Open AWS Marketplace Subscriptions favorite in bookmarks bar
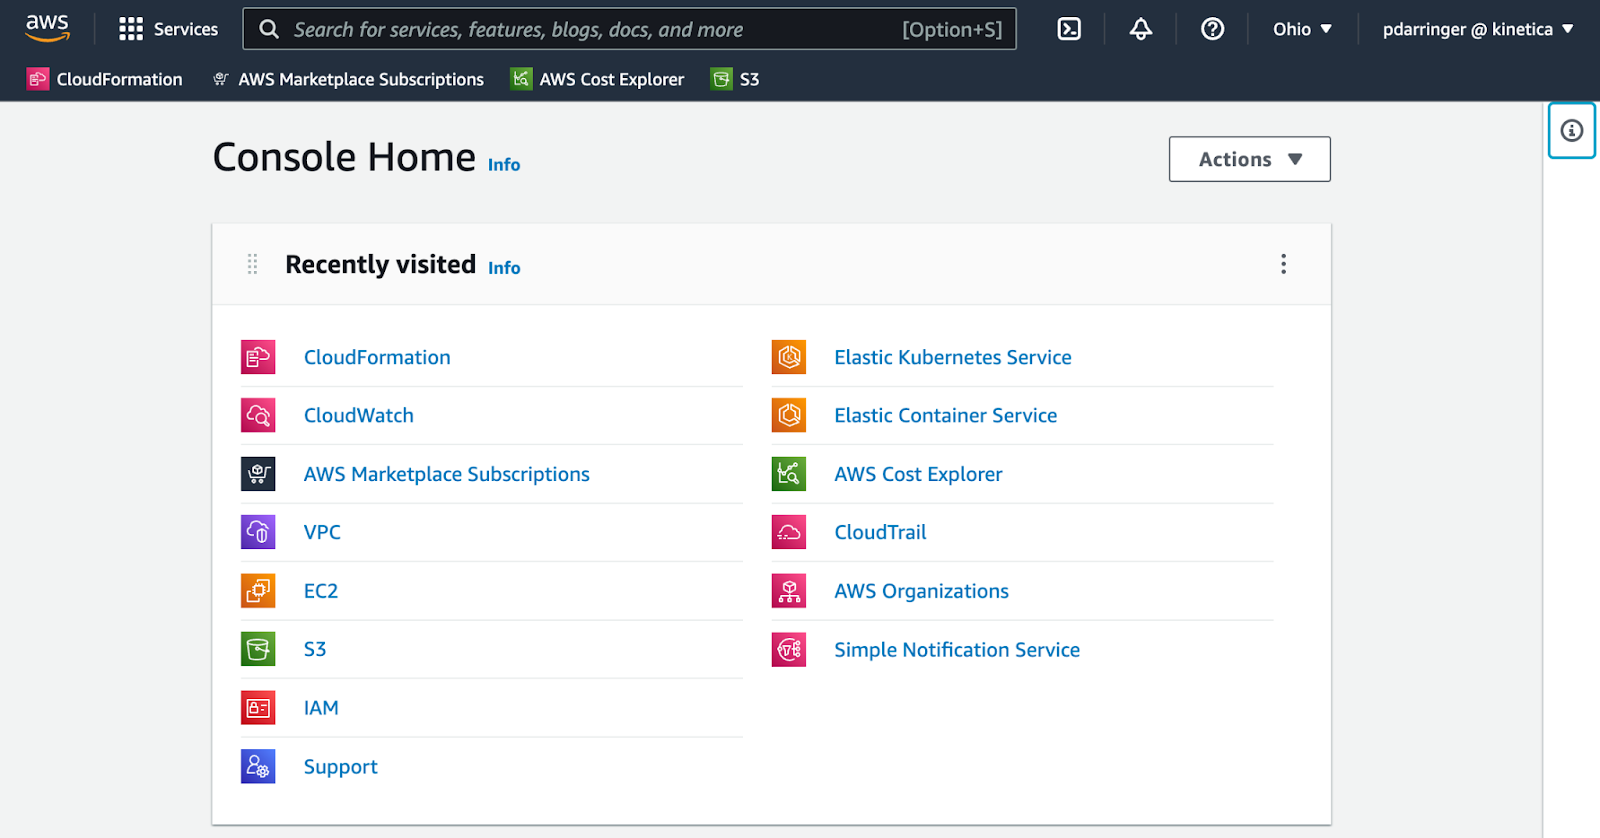 coord(349,79)
